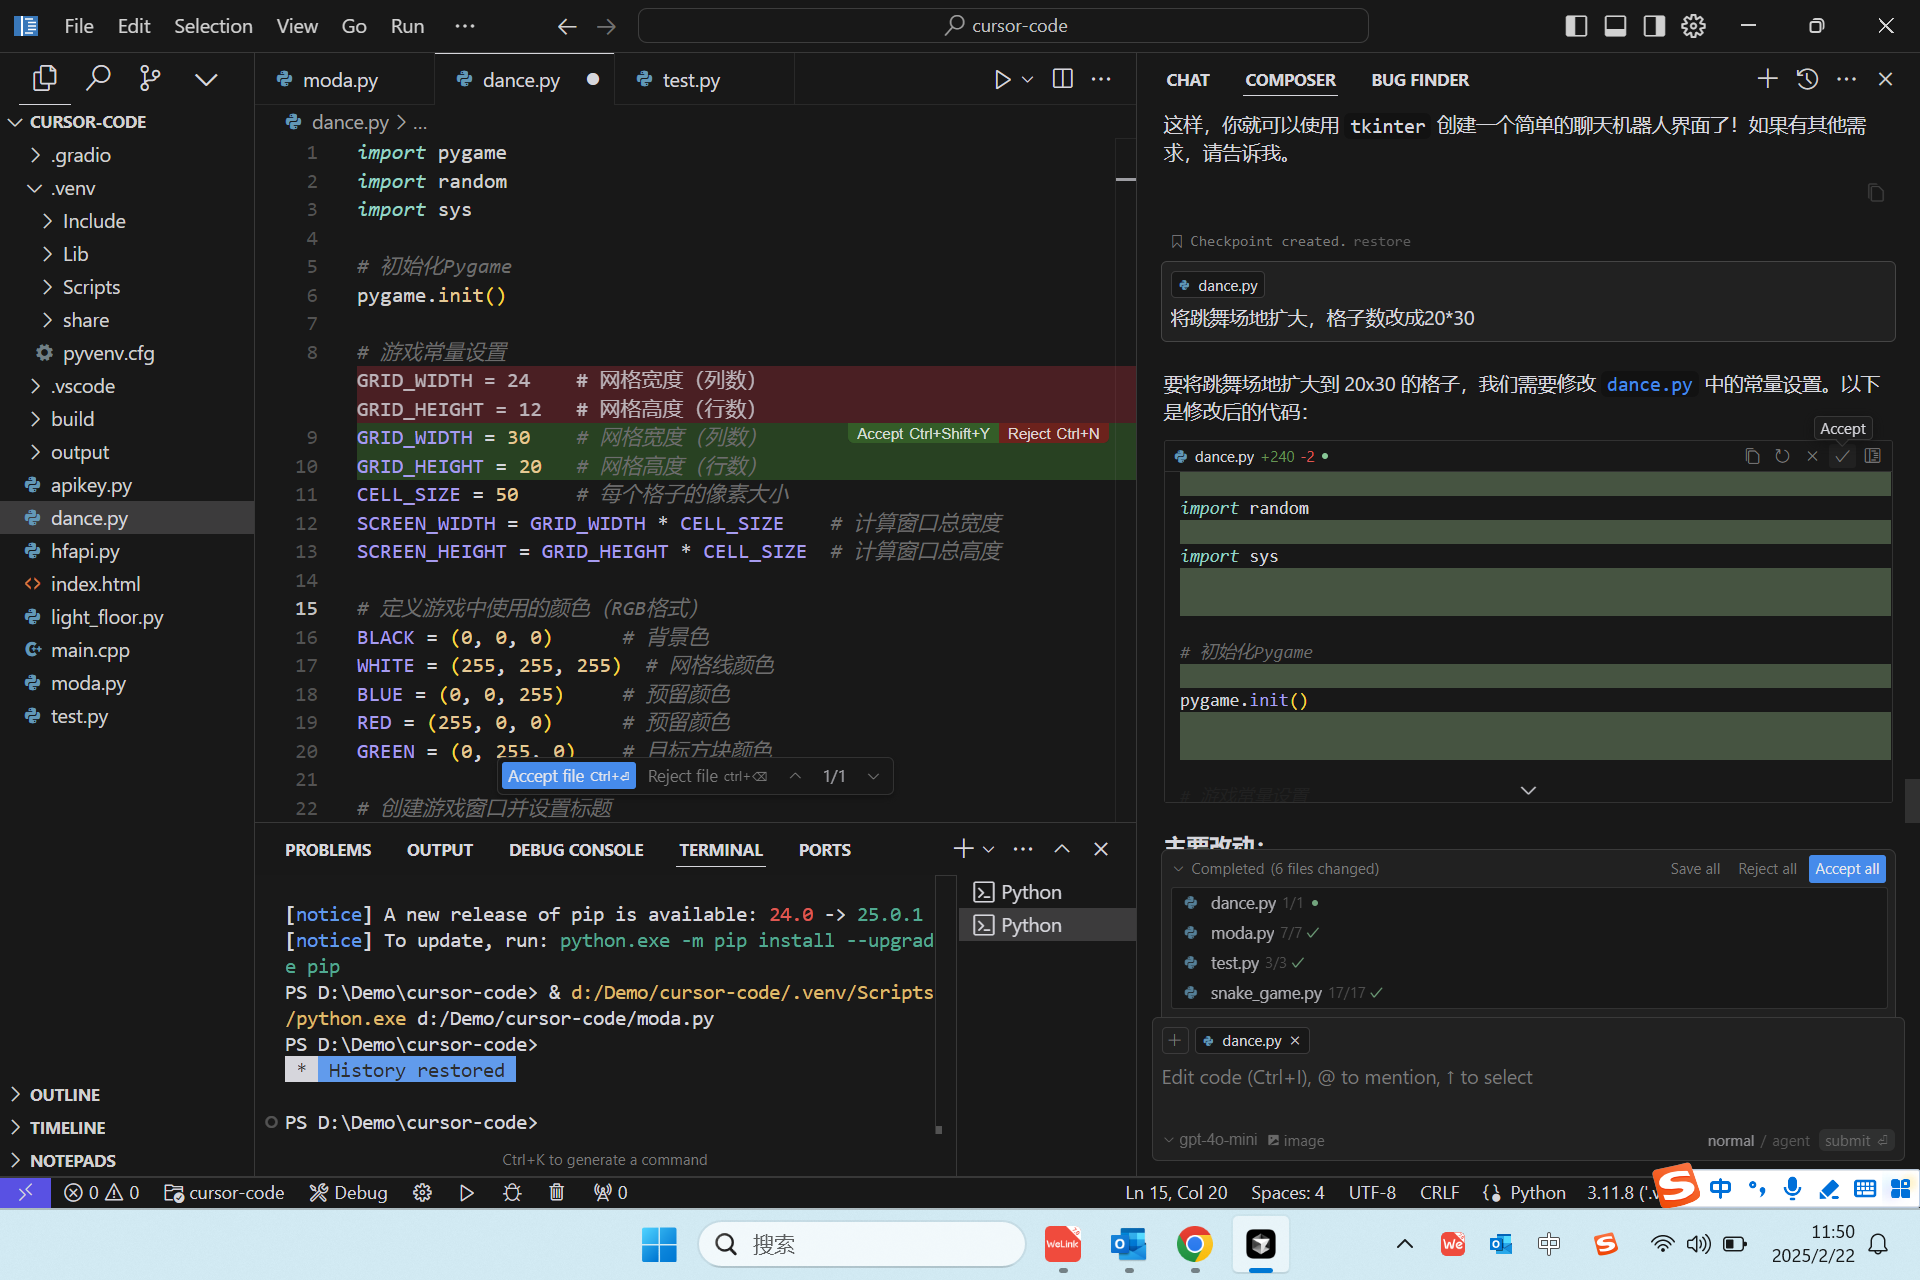Image resolution: width=1920 pixels, height=1280 pixels.
Task: Click the editor minimap scrollbar slider
Action: point(1125,178)
